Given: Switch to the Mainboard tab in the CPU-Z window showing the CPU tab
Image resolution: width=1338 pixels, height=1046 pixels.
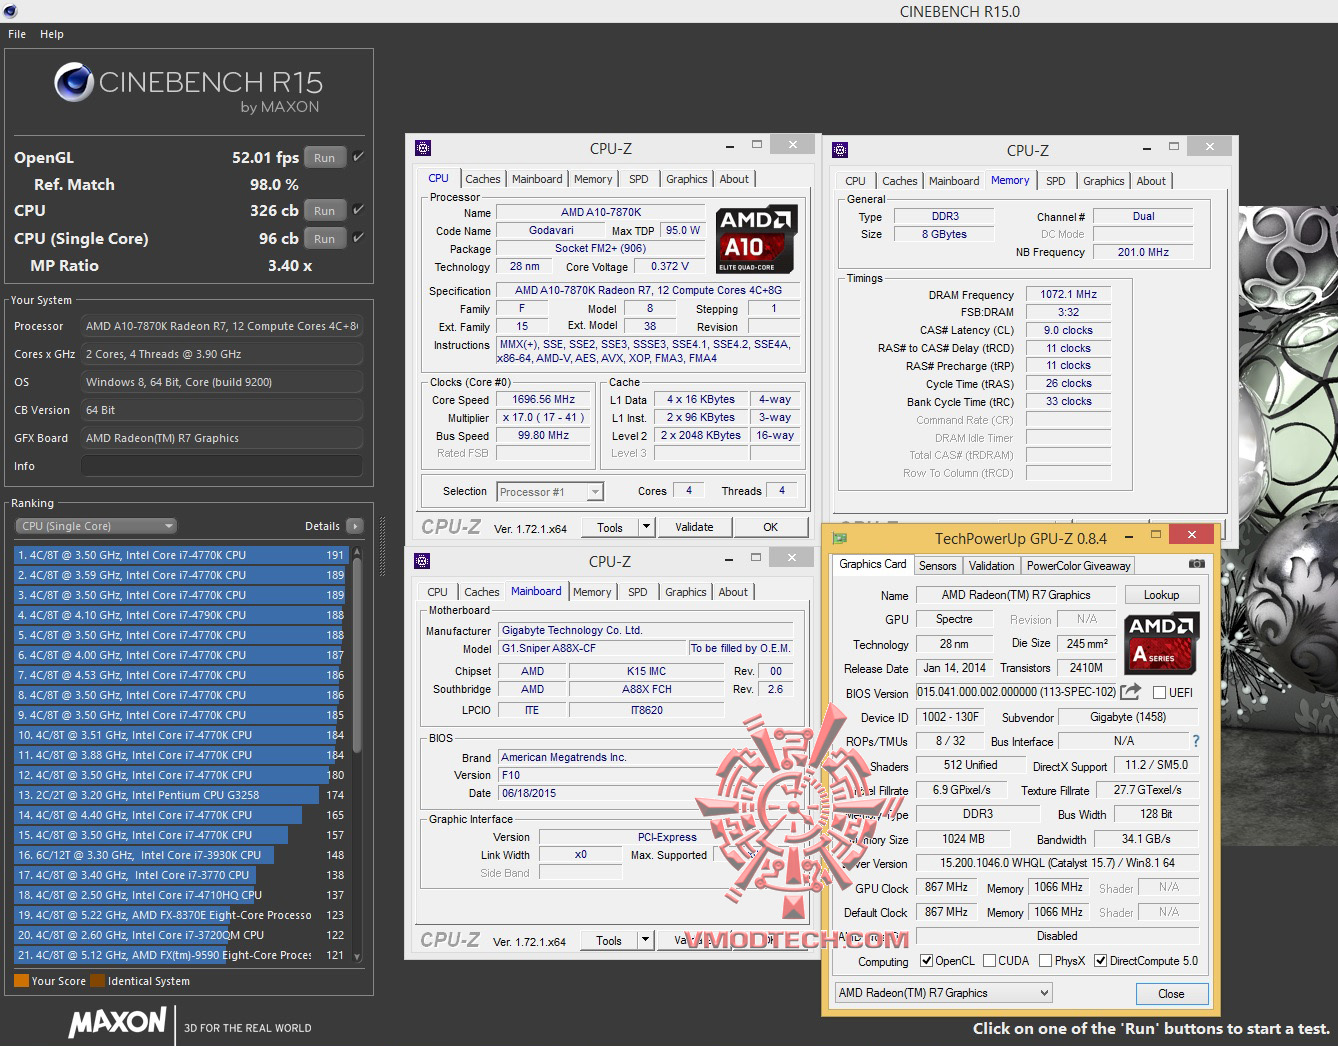Looking at the screenshot, I should coord(537,179).
